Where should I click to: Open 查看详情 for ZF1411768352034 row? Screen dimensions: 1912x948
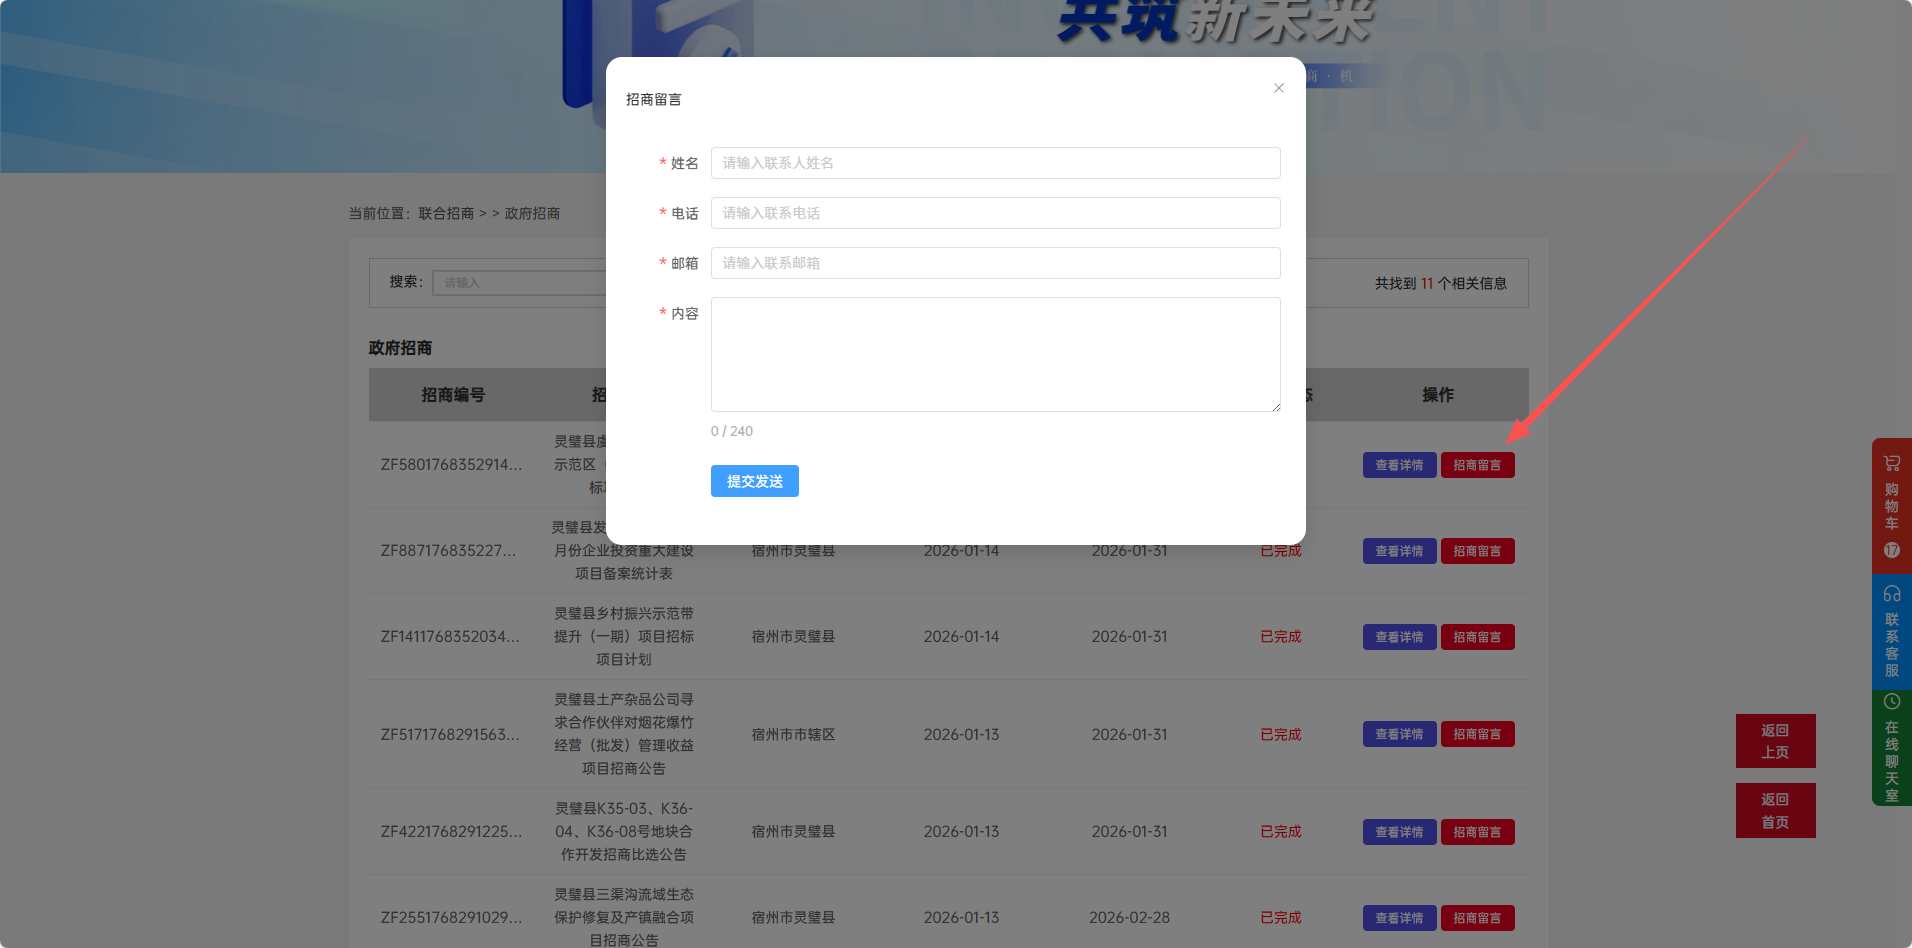pyautogui.click(x=1399, y=637)
